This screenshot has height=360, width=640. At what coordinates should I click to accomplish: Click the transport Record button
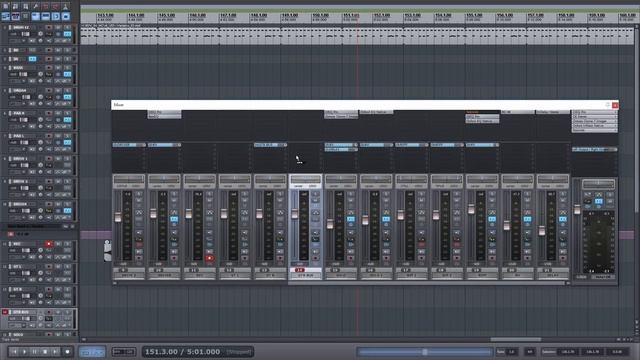67,351
